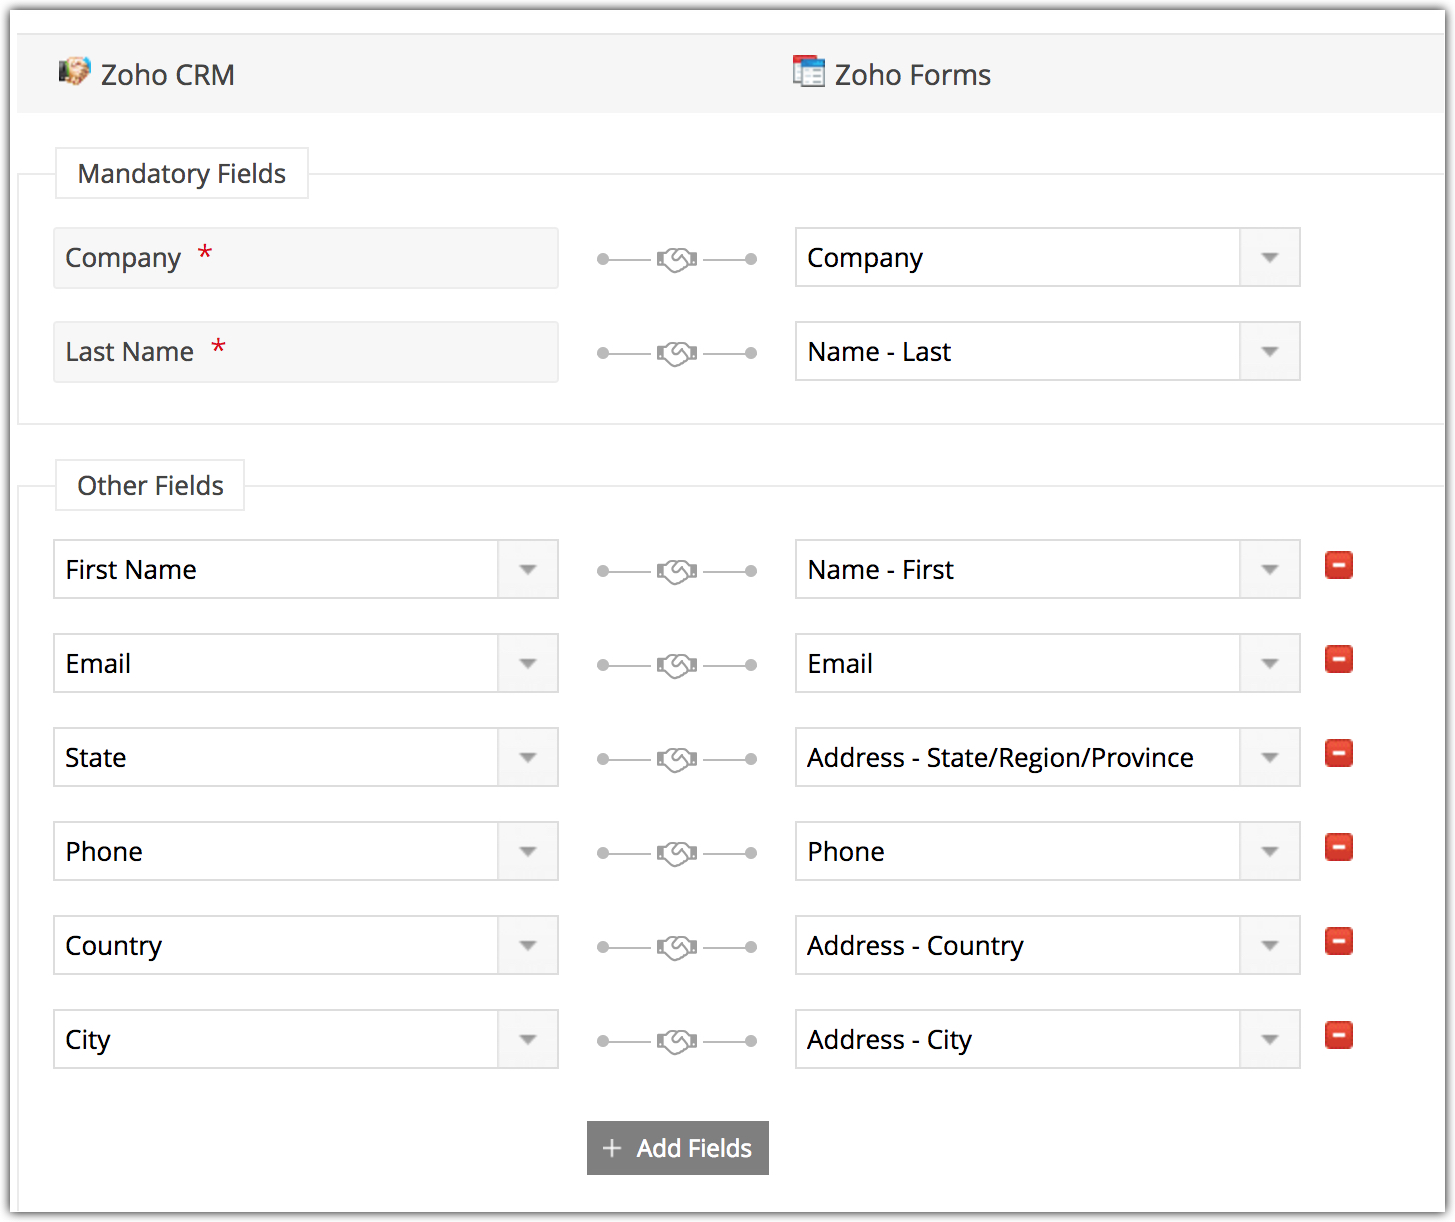The image size is (1455, 1222).
Task: Click the Add Fields button
Action: 677,1148
